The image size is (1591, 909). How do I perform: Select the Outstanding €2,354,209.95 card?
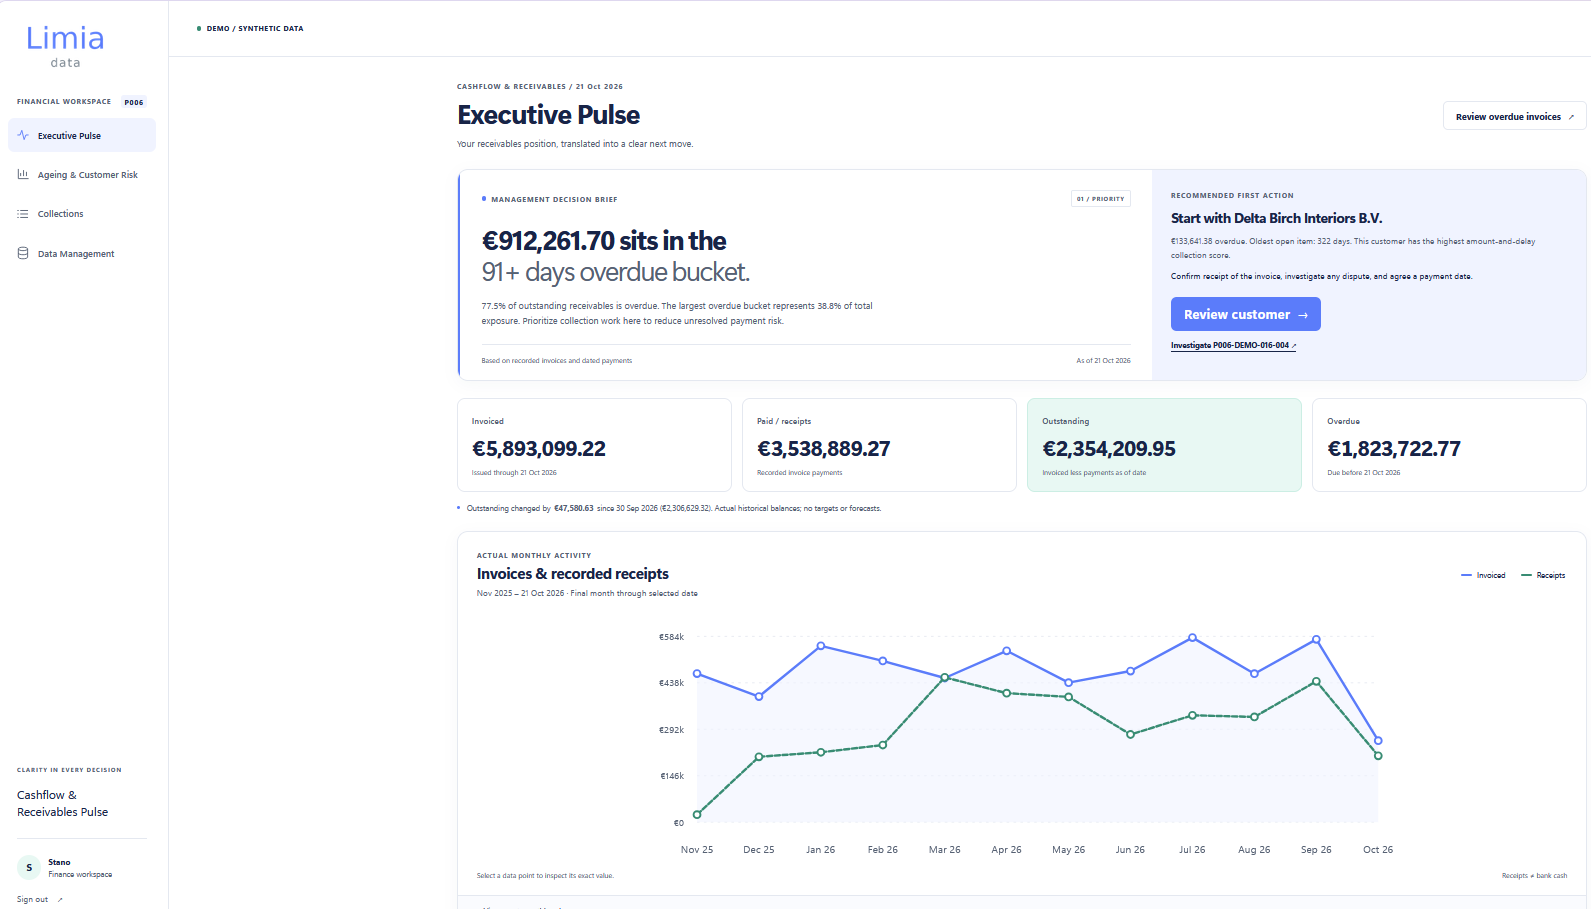click(1164, 445)
